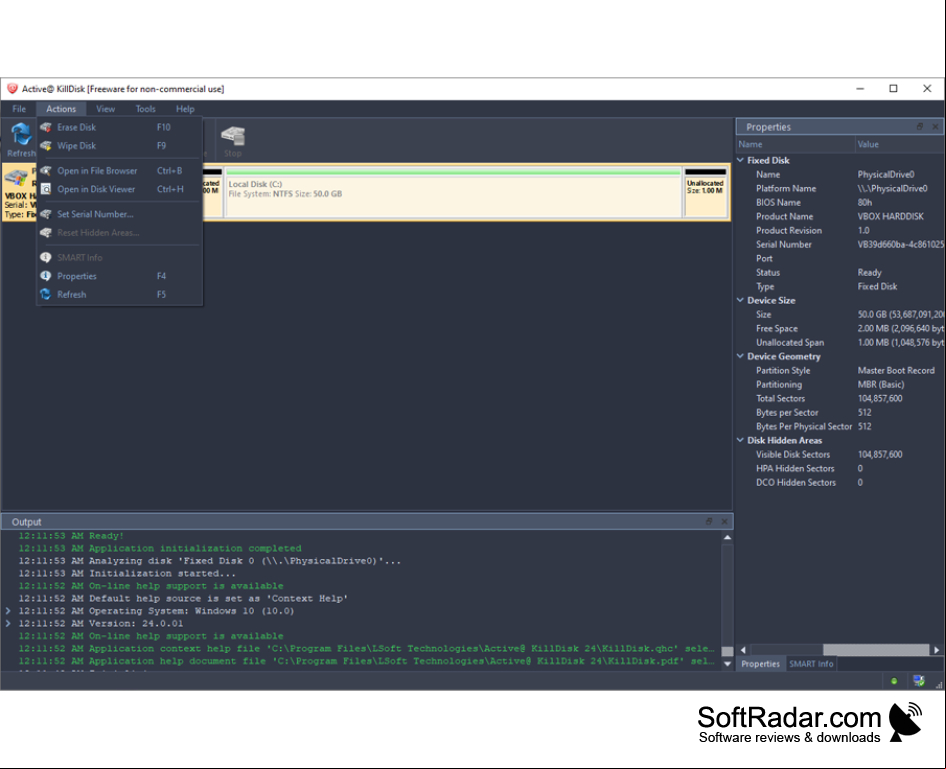Click the Properties horizontal scroll right arrow

click(936, 650)
